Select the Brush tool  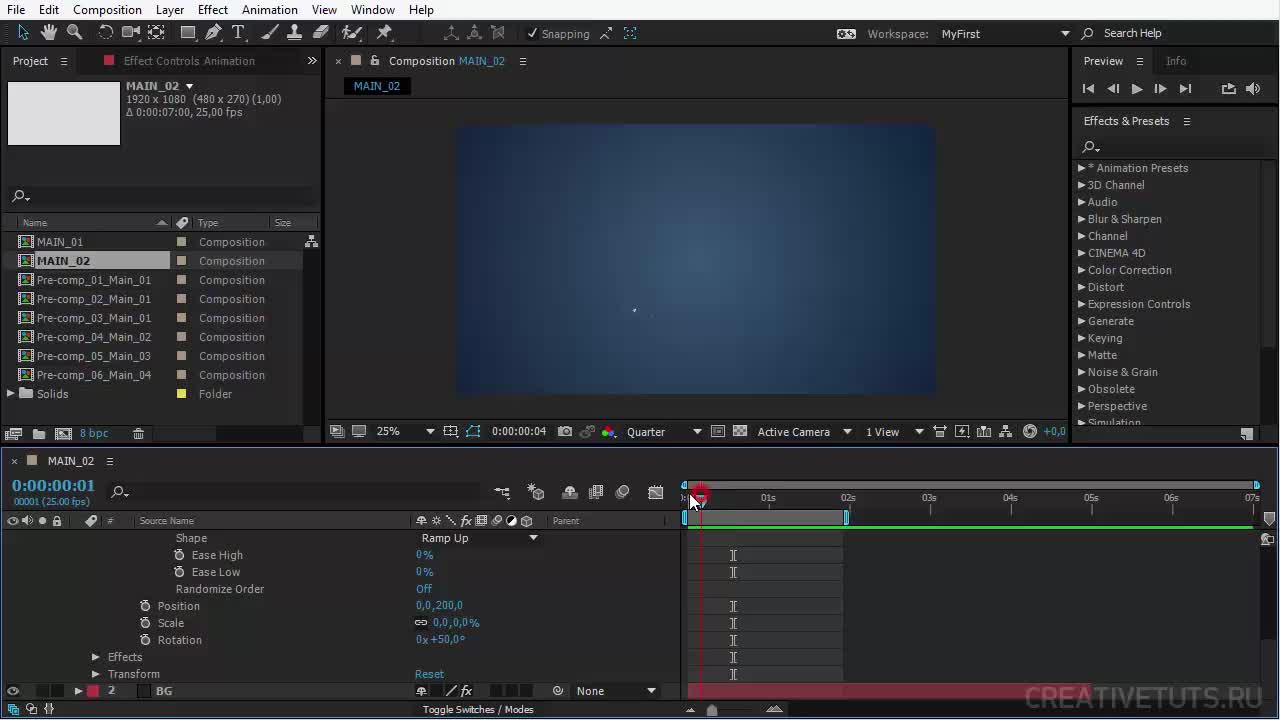coord(270,33)
